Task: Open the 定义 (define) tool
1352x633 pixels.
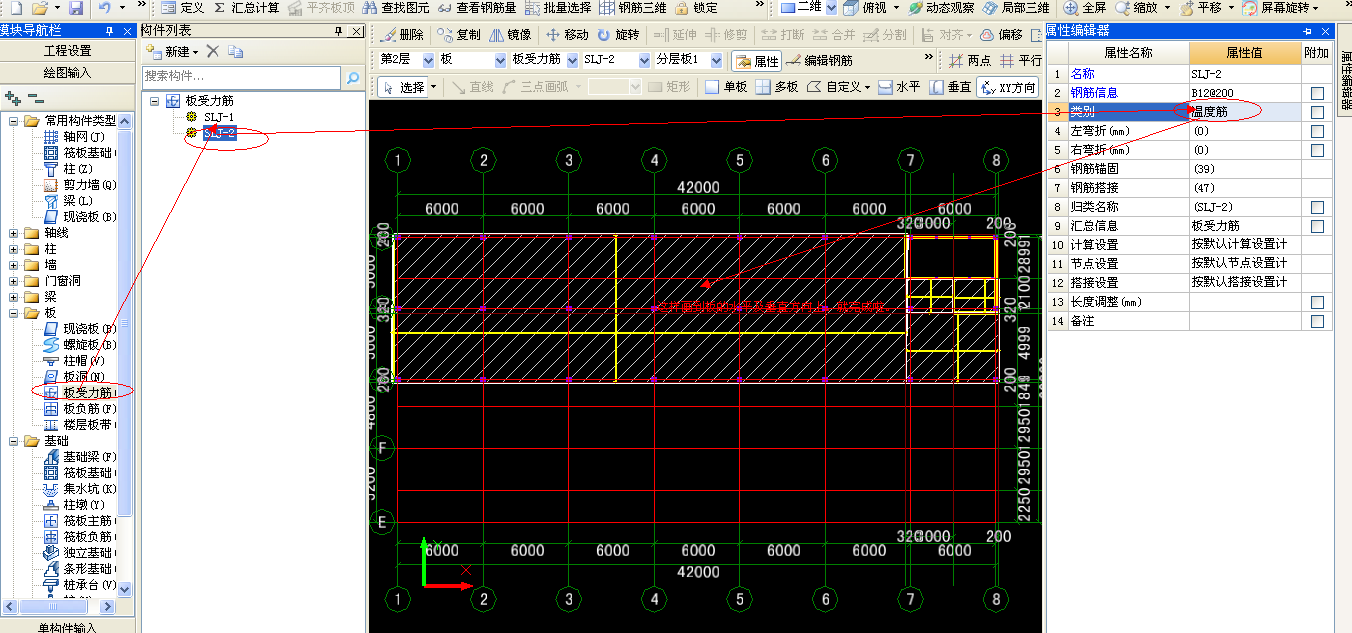Action: pos(182,8)
